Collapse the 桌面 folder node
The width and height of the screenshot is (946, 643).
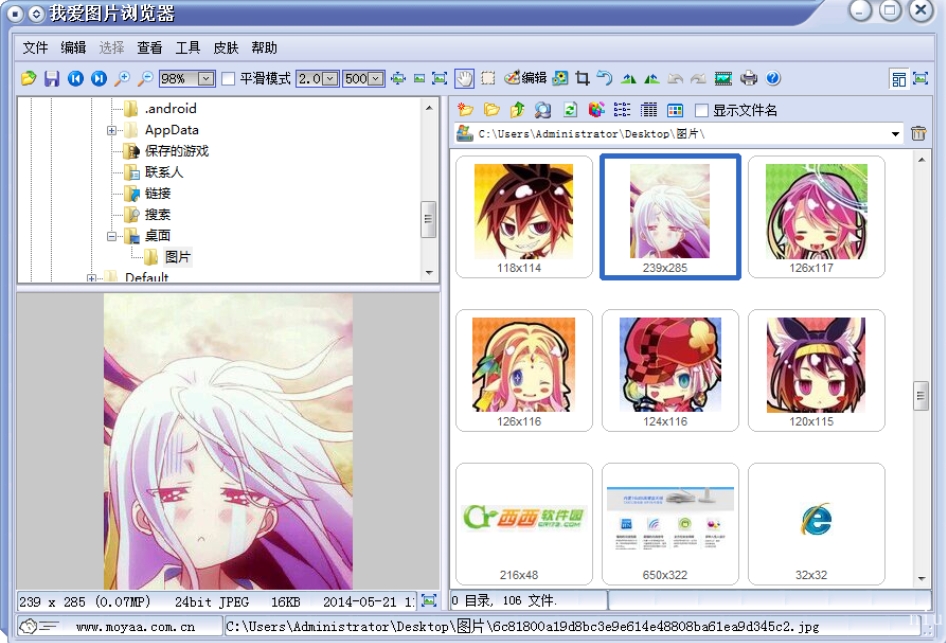coord(112,236)
